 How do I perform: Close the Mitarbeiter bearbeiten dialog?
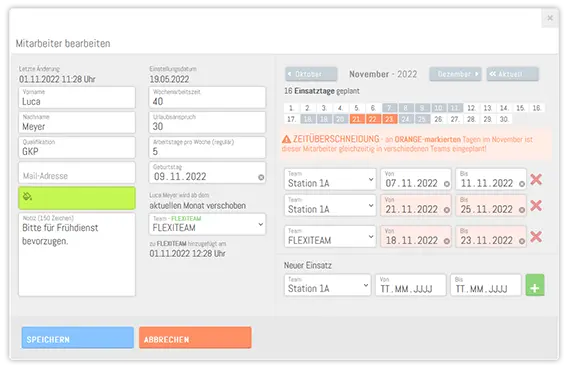tap(550, 18)
